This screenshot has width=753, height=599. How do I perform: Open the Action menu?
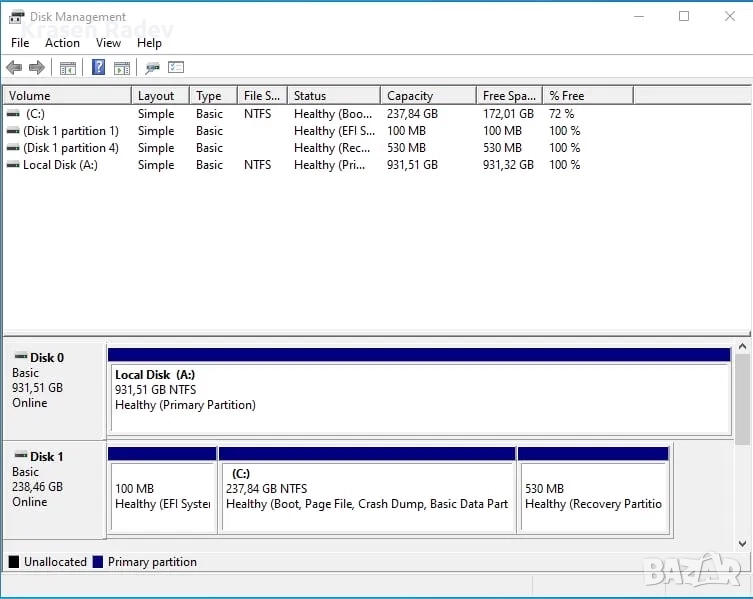pos(62,43)
